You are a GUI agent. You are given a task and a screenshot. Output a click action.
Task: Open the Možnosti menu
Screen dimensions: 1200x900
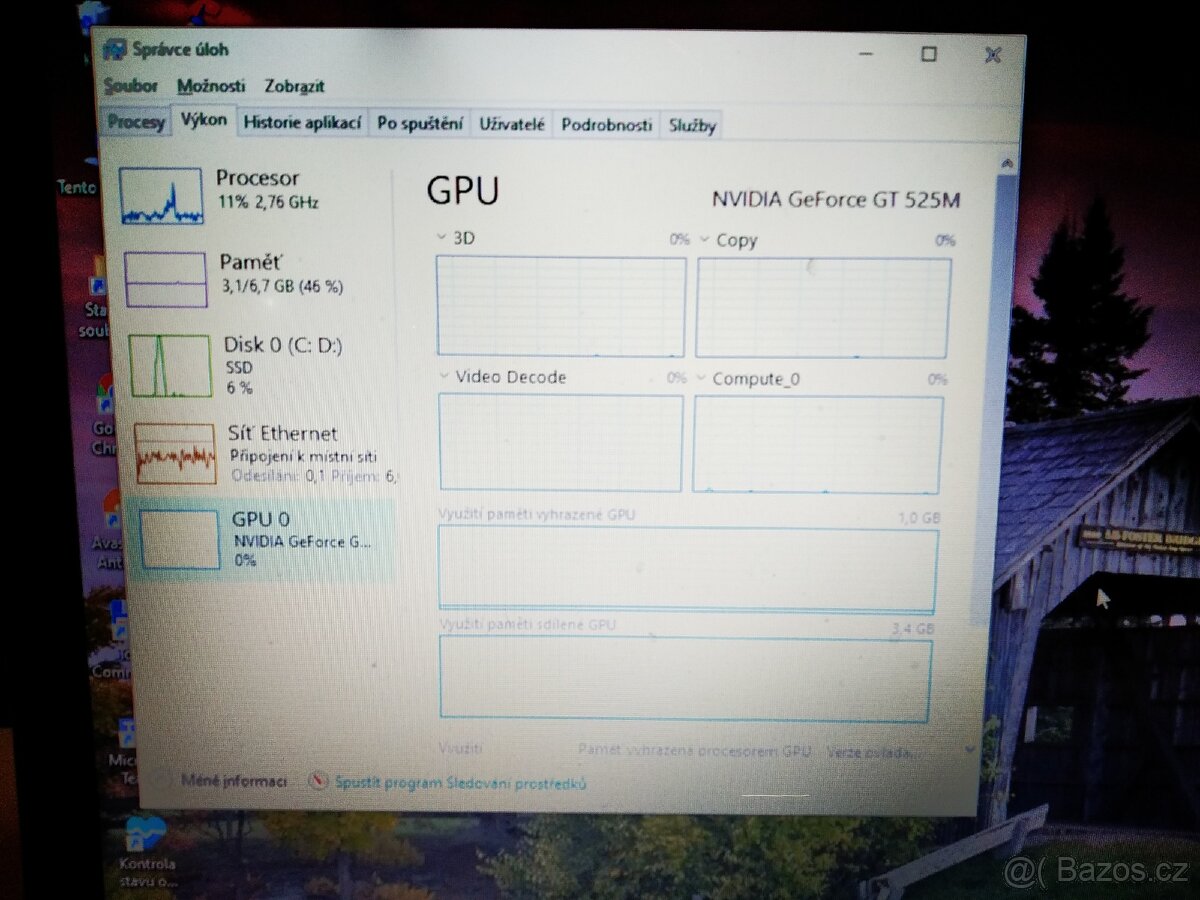[x=211, y=86]
